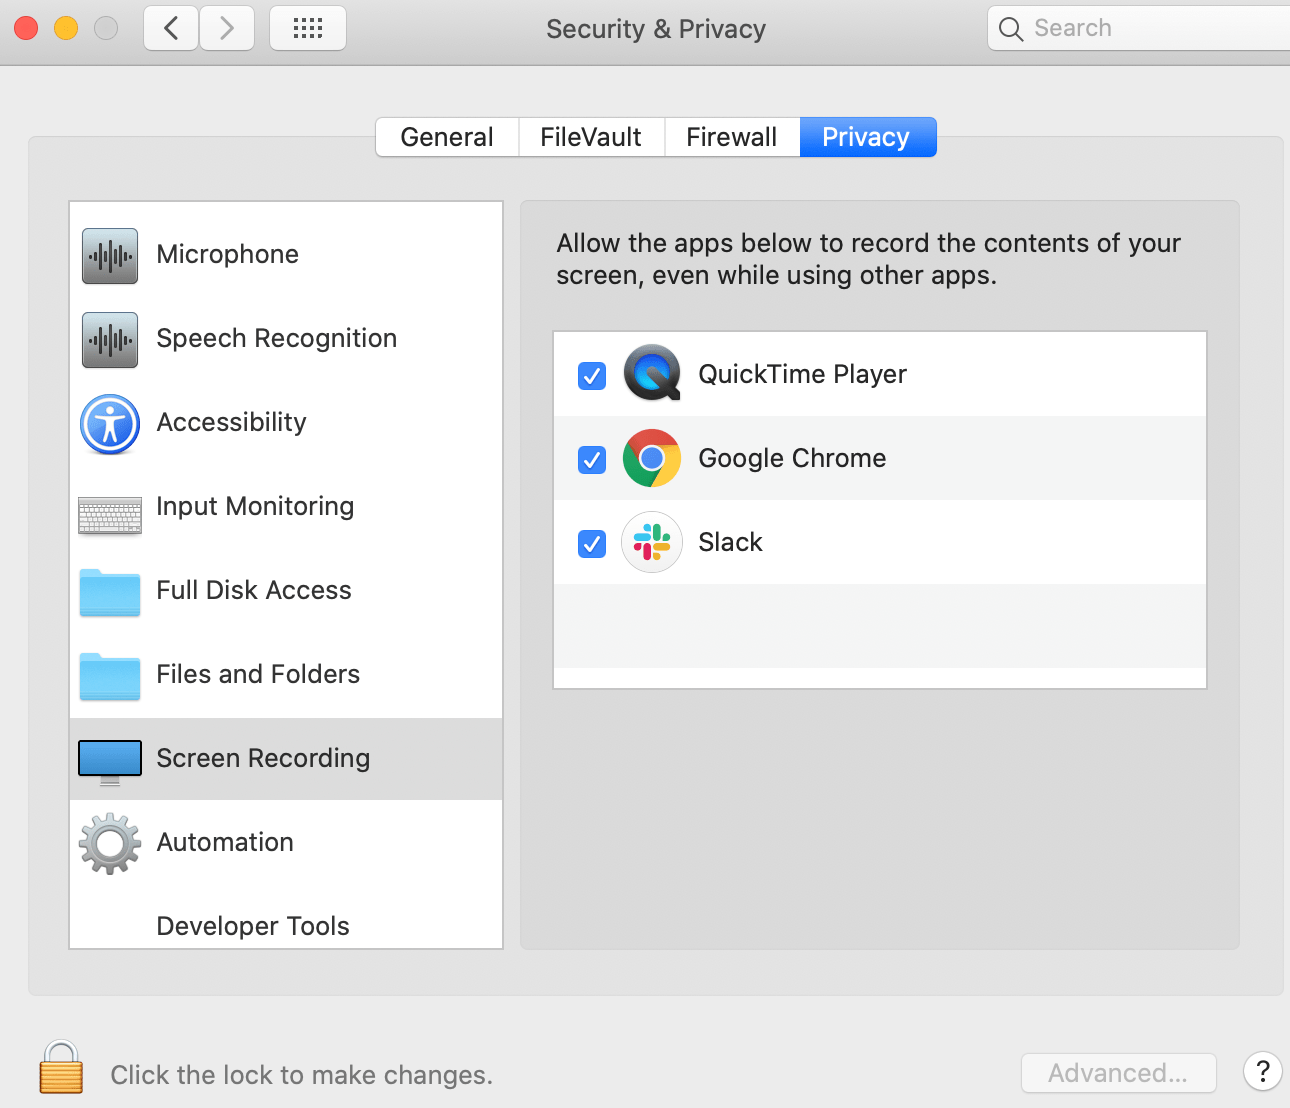Click the Automation gear icon
This screenshot has height=1108, width=1290.
(110, 844)
